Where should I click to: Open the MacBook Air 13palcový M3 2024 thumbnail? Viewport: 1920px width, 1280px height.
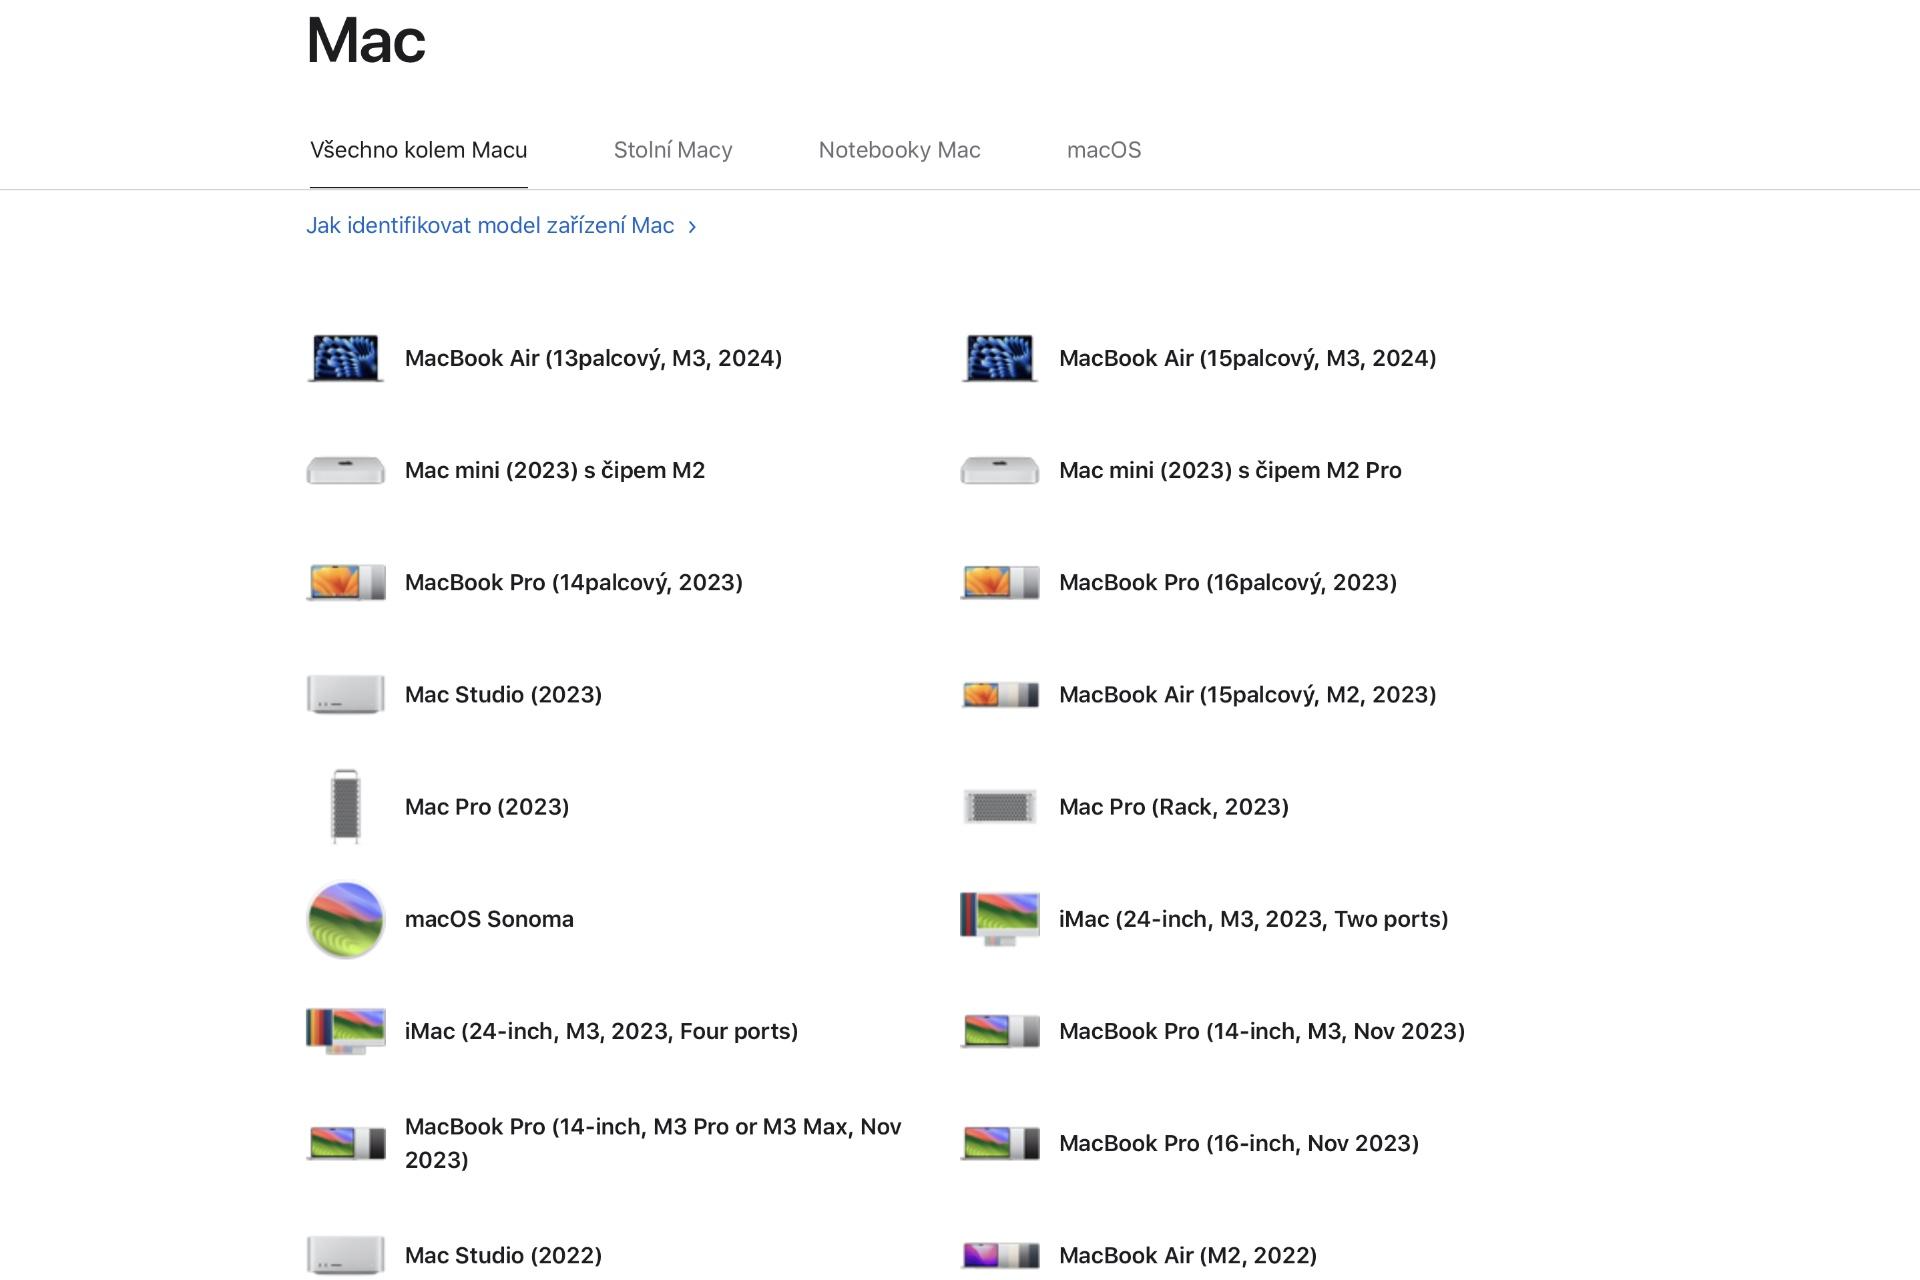click(345, 358)
